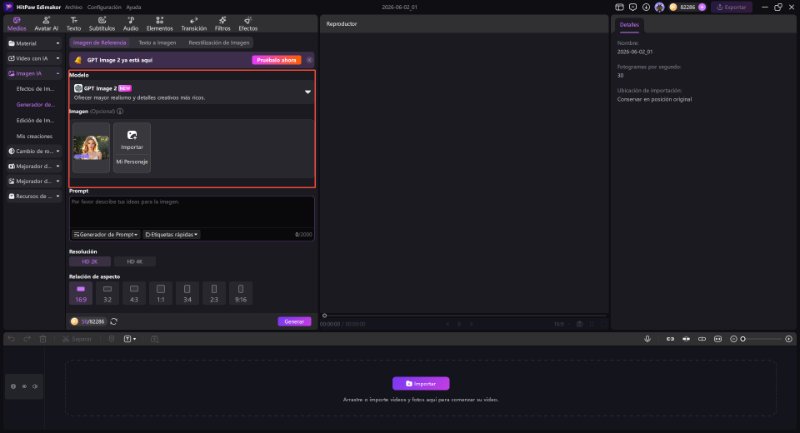The height and width of the screenshot is (433, 800).
Task: Choose the 4:3 aspect ratio
Action: point(134,293)
